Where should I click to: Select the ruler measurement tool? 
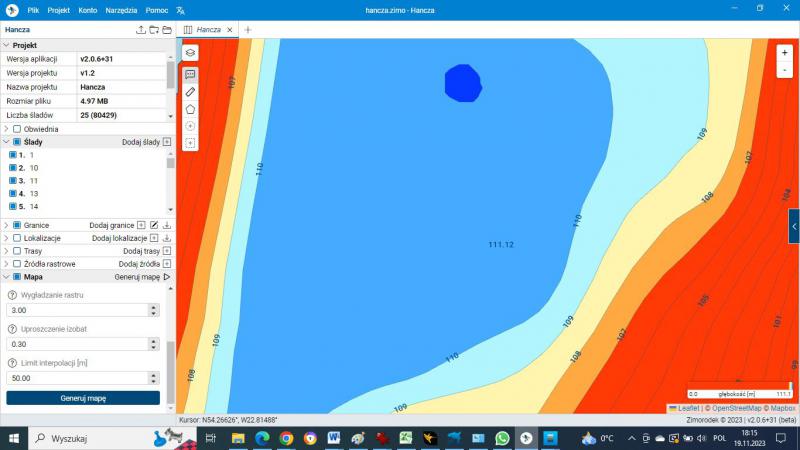190,91
